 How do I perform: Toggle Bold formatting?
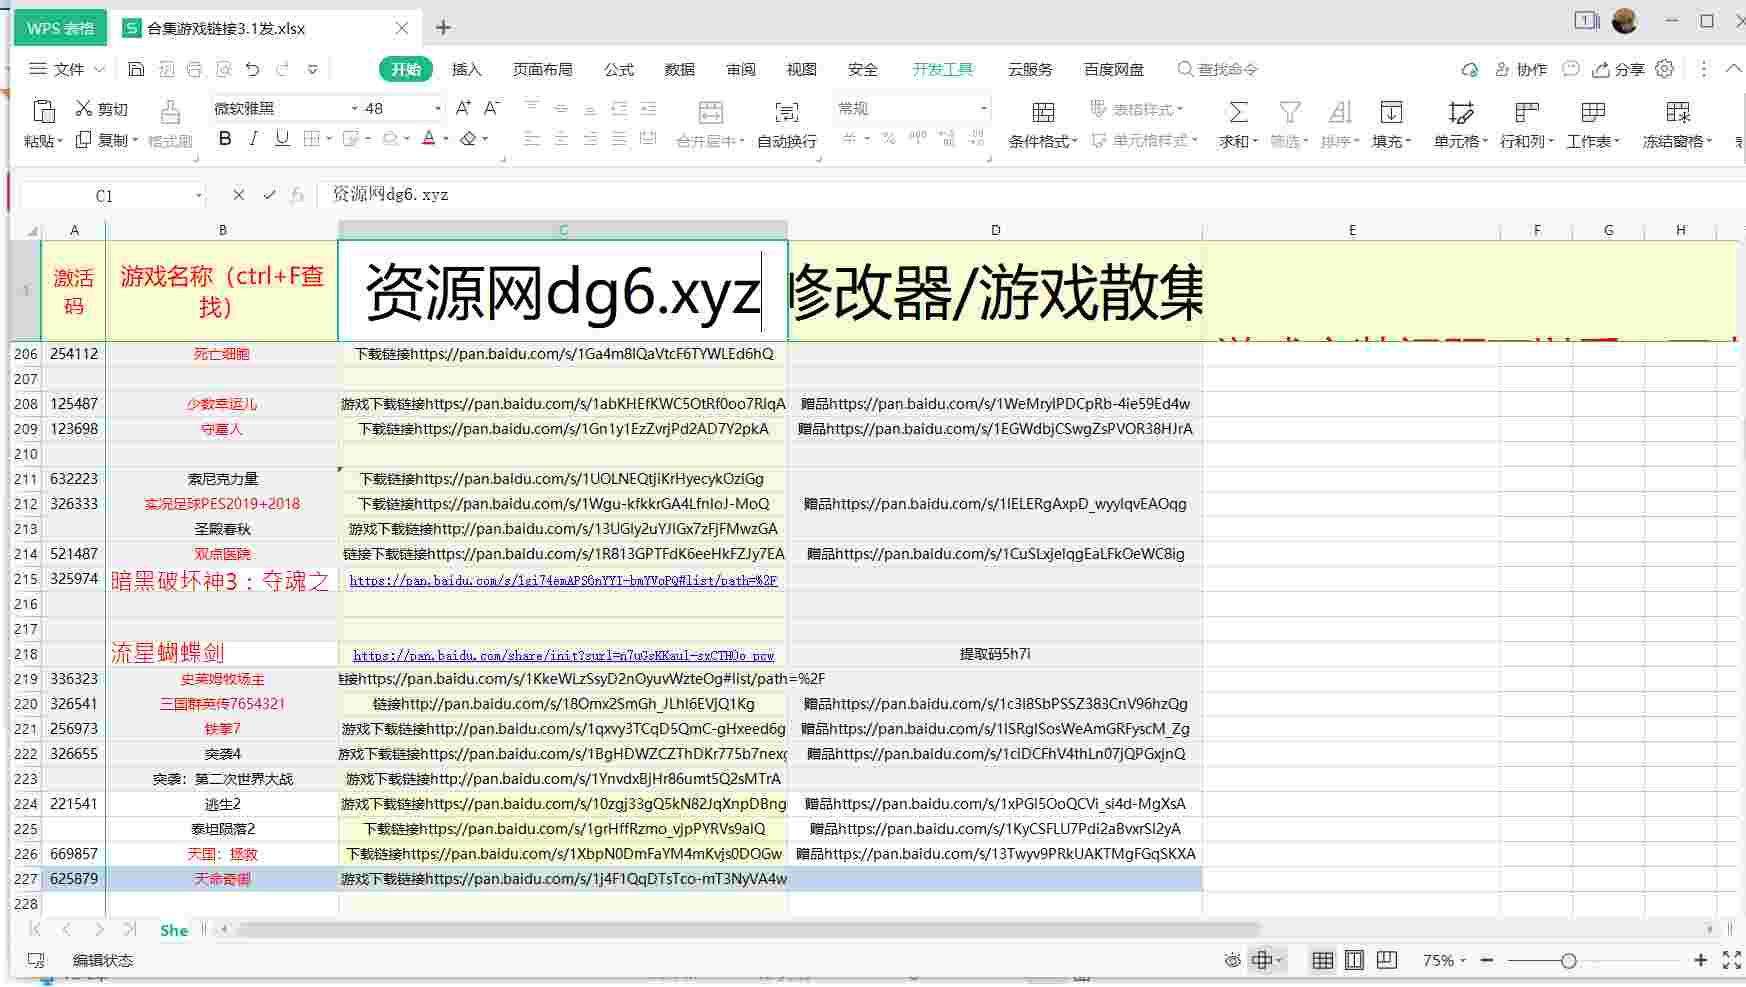[x=225, y=139]
